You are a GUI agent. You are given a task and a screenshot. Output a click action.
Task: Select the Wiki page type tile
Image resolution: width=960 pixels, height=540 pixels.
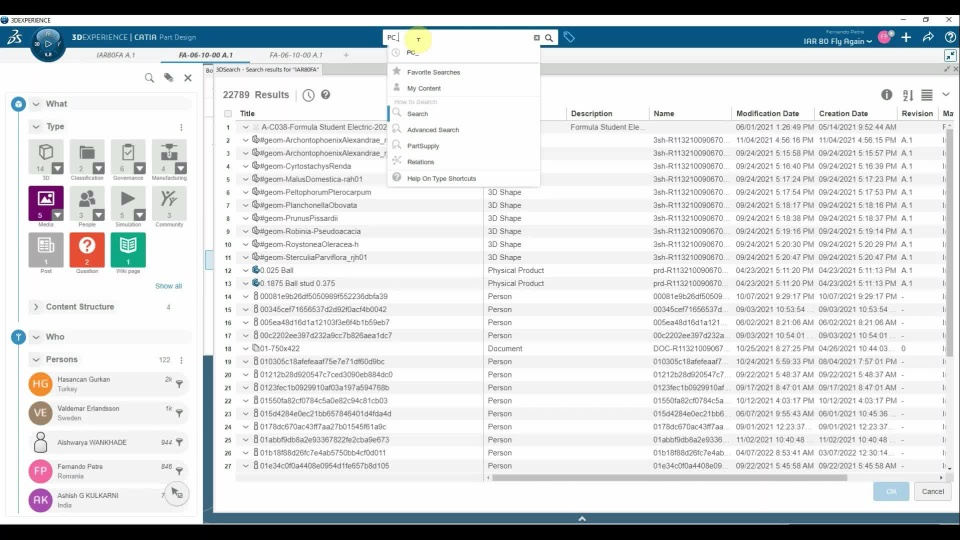click(128, 250)
